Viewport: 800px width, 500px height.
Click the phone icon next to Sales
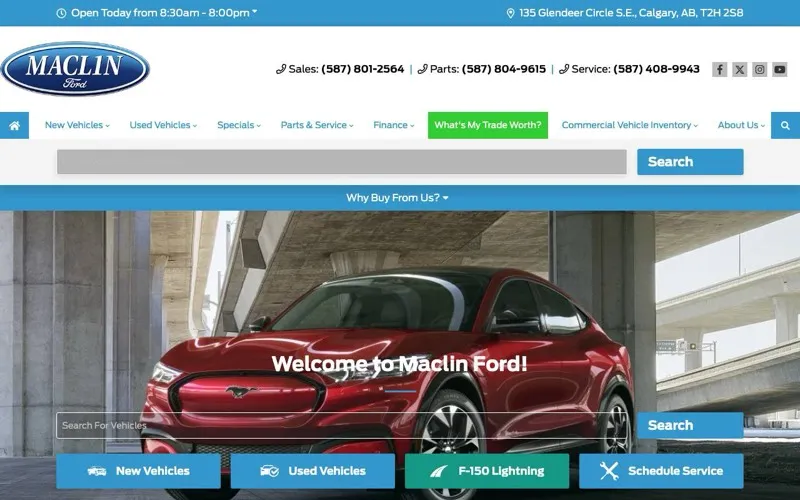pyautogui.click(x=281, y=69)
